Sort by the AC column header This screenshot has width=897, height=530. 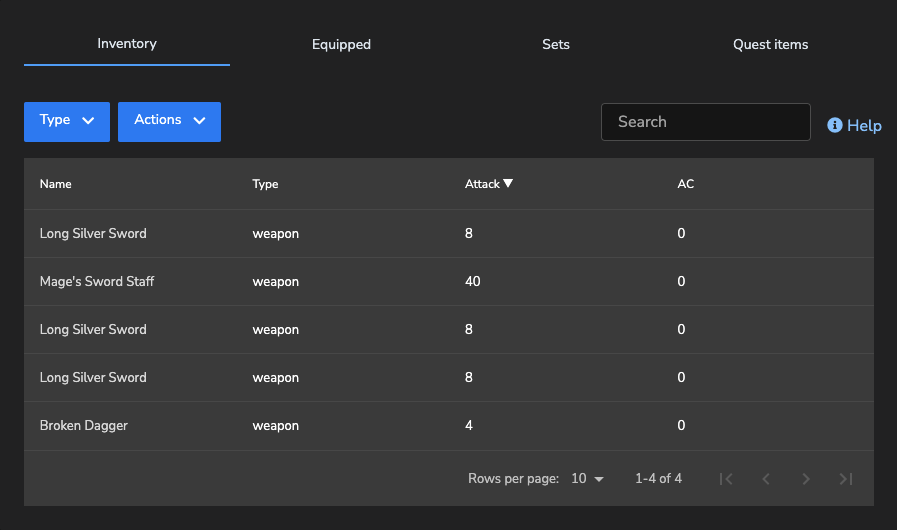[685, 184]
